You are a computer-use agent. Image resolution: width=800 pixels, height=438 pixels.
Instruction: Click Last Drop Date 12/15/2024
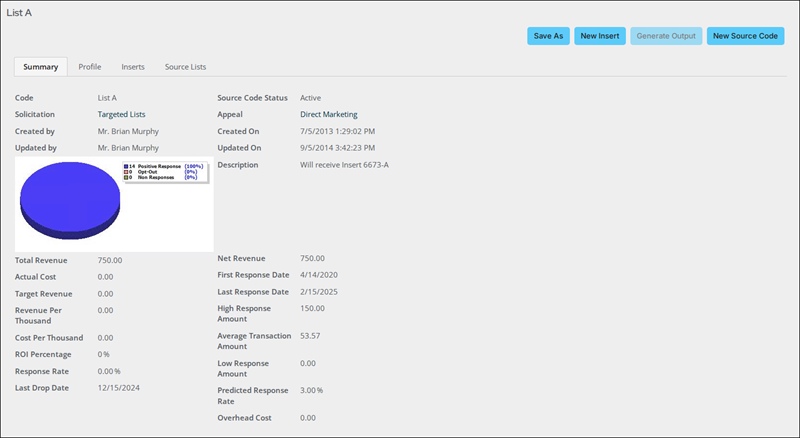pyautogui.click(x=118, y=387)
